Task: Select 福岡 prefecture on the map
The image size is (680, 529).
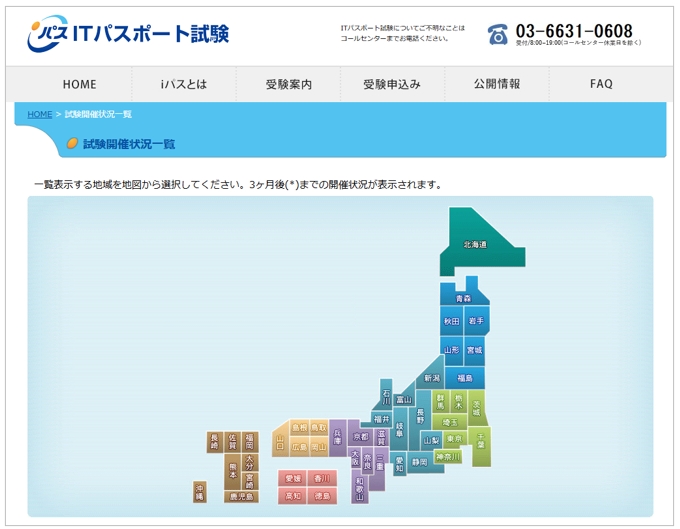Action: point(250,442)
